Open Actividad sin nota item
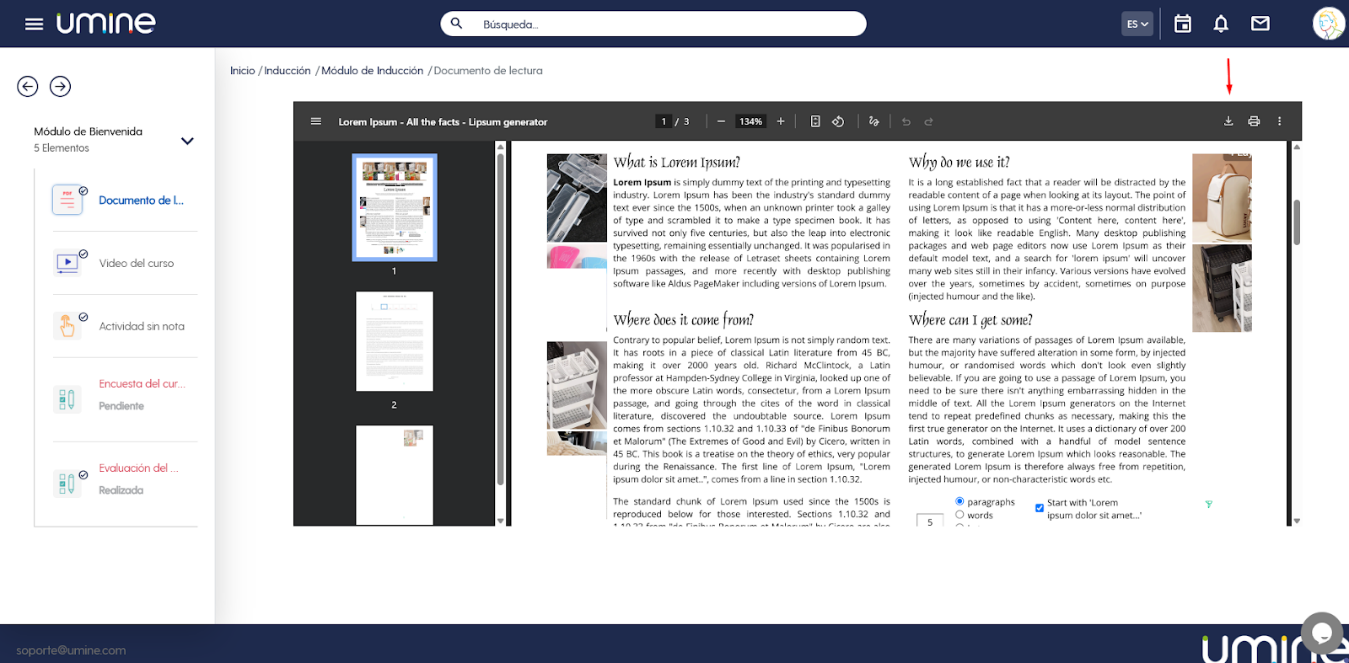Screen dimensions: 1349x663 point(125,326)
